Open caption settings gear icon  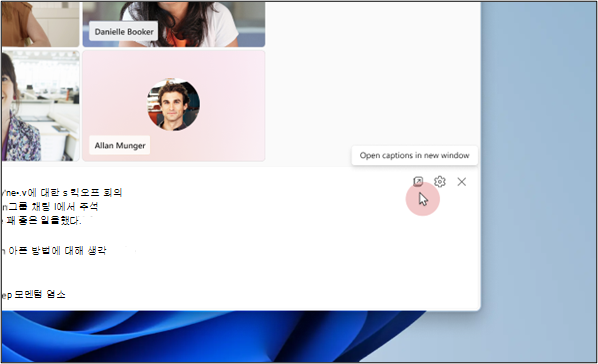[x=440, y=182]
